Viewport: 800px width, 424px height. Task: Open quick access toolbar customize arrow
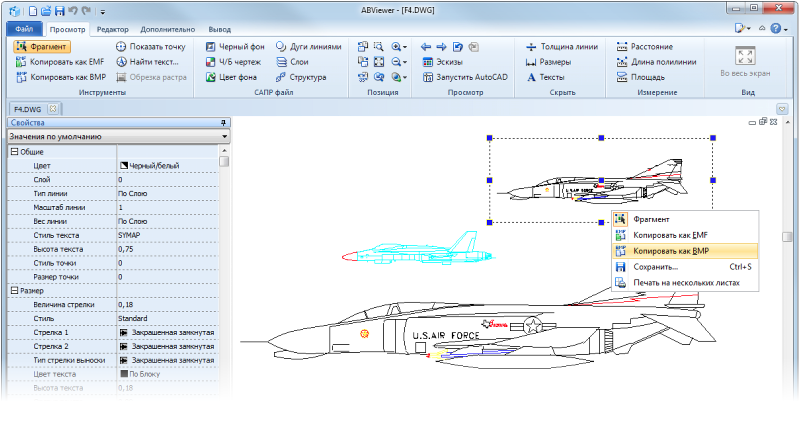tap(102, 11)
